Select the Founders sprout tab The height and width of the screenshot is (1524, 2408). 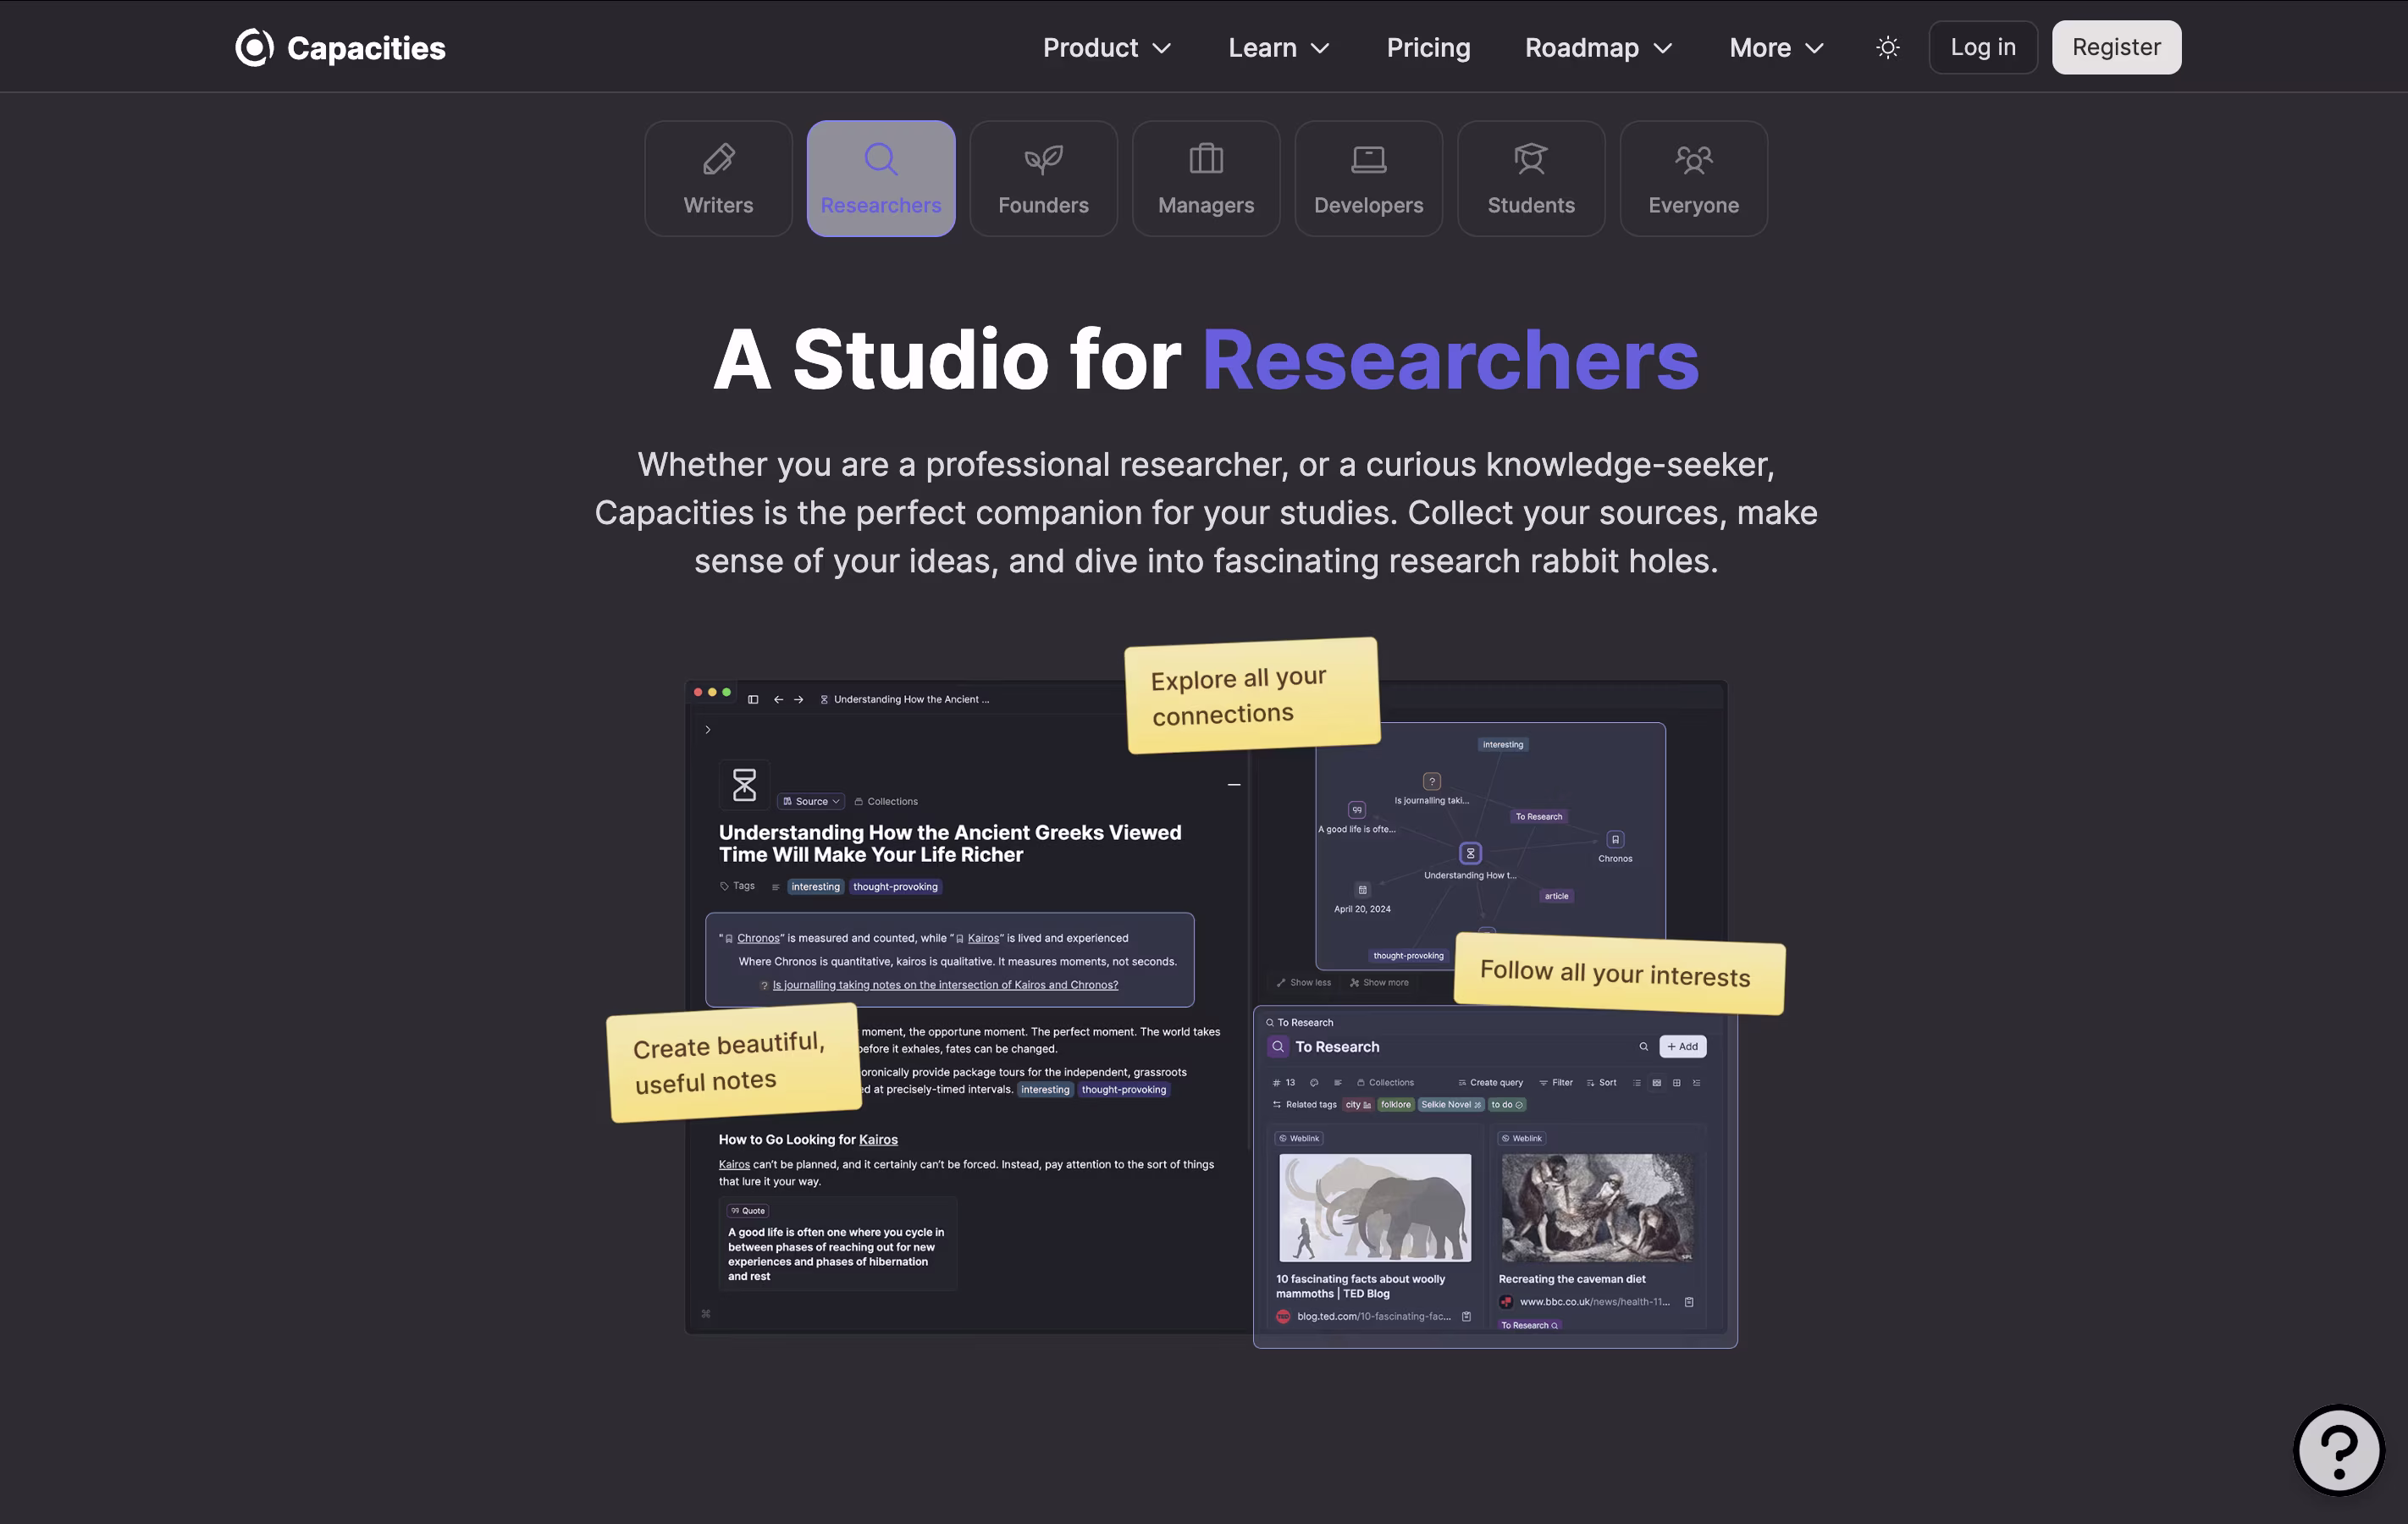click(x=1043, y=179)
